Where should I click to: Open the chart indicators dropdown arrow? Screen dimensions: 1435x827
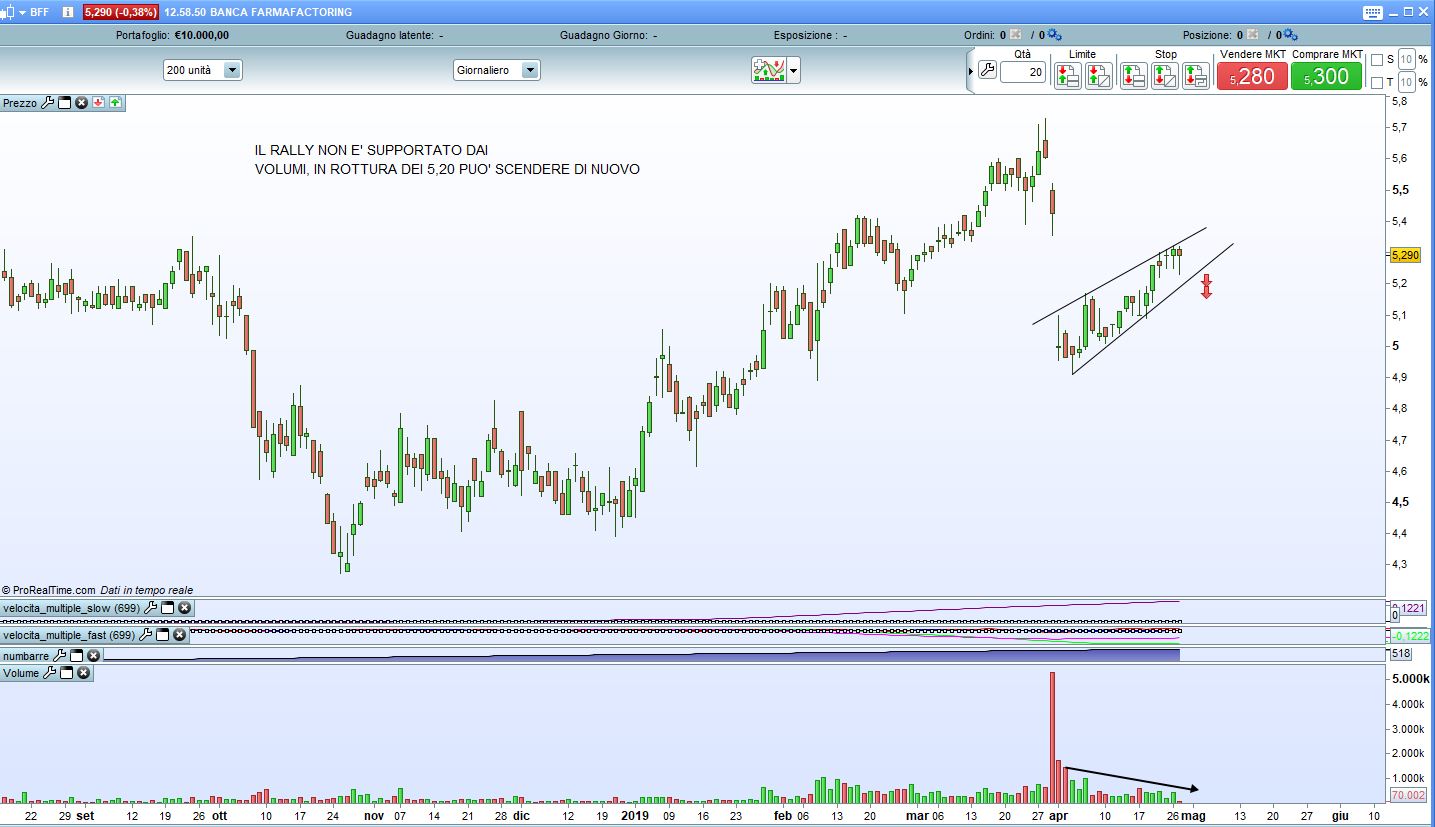[794, 70]
